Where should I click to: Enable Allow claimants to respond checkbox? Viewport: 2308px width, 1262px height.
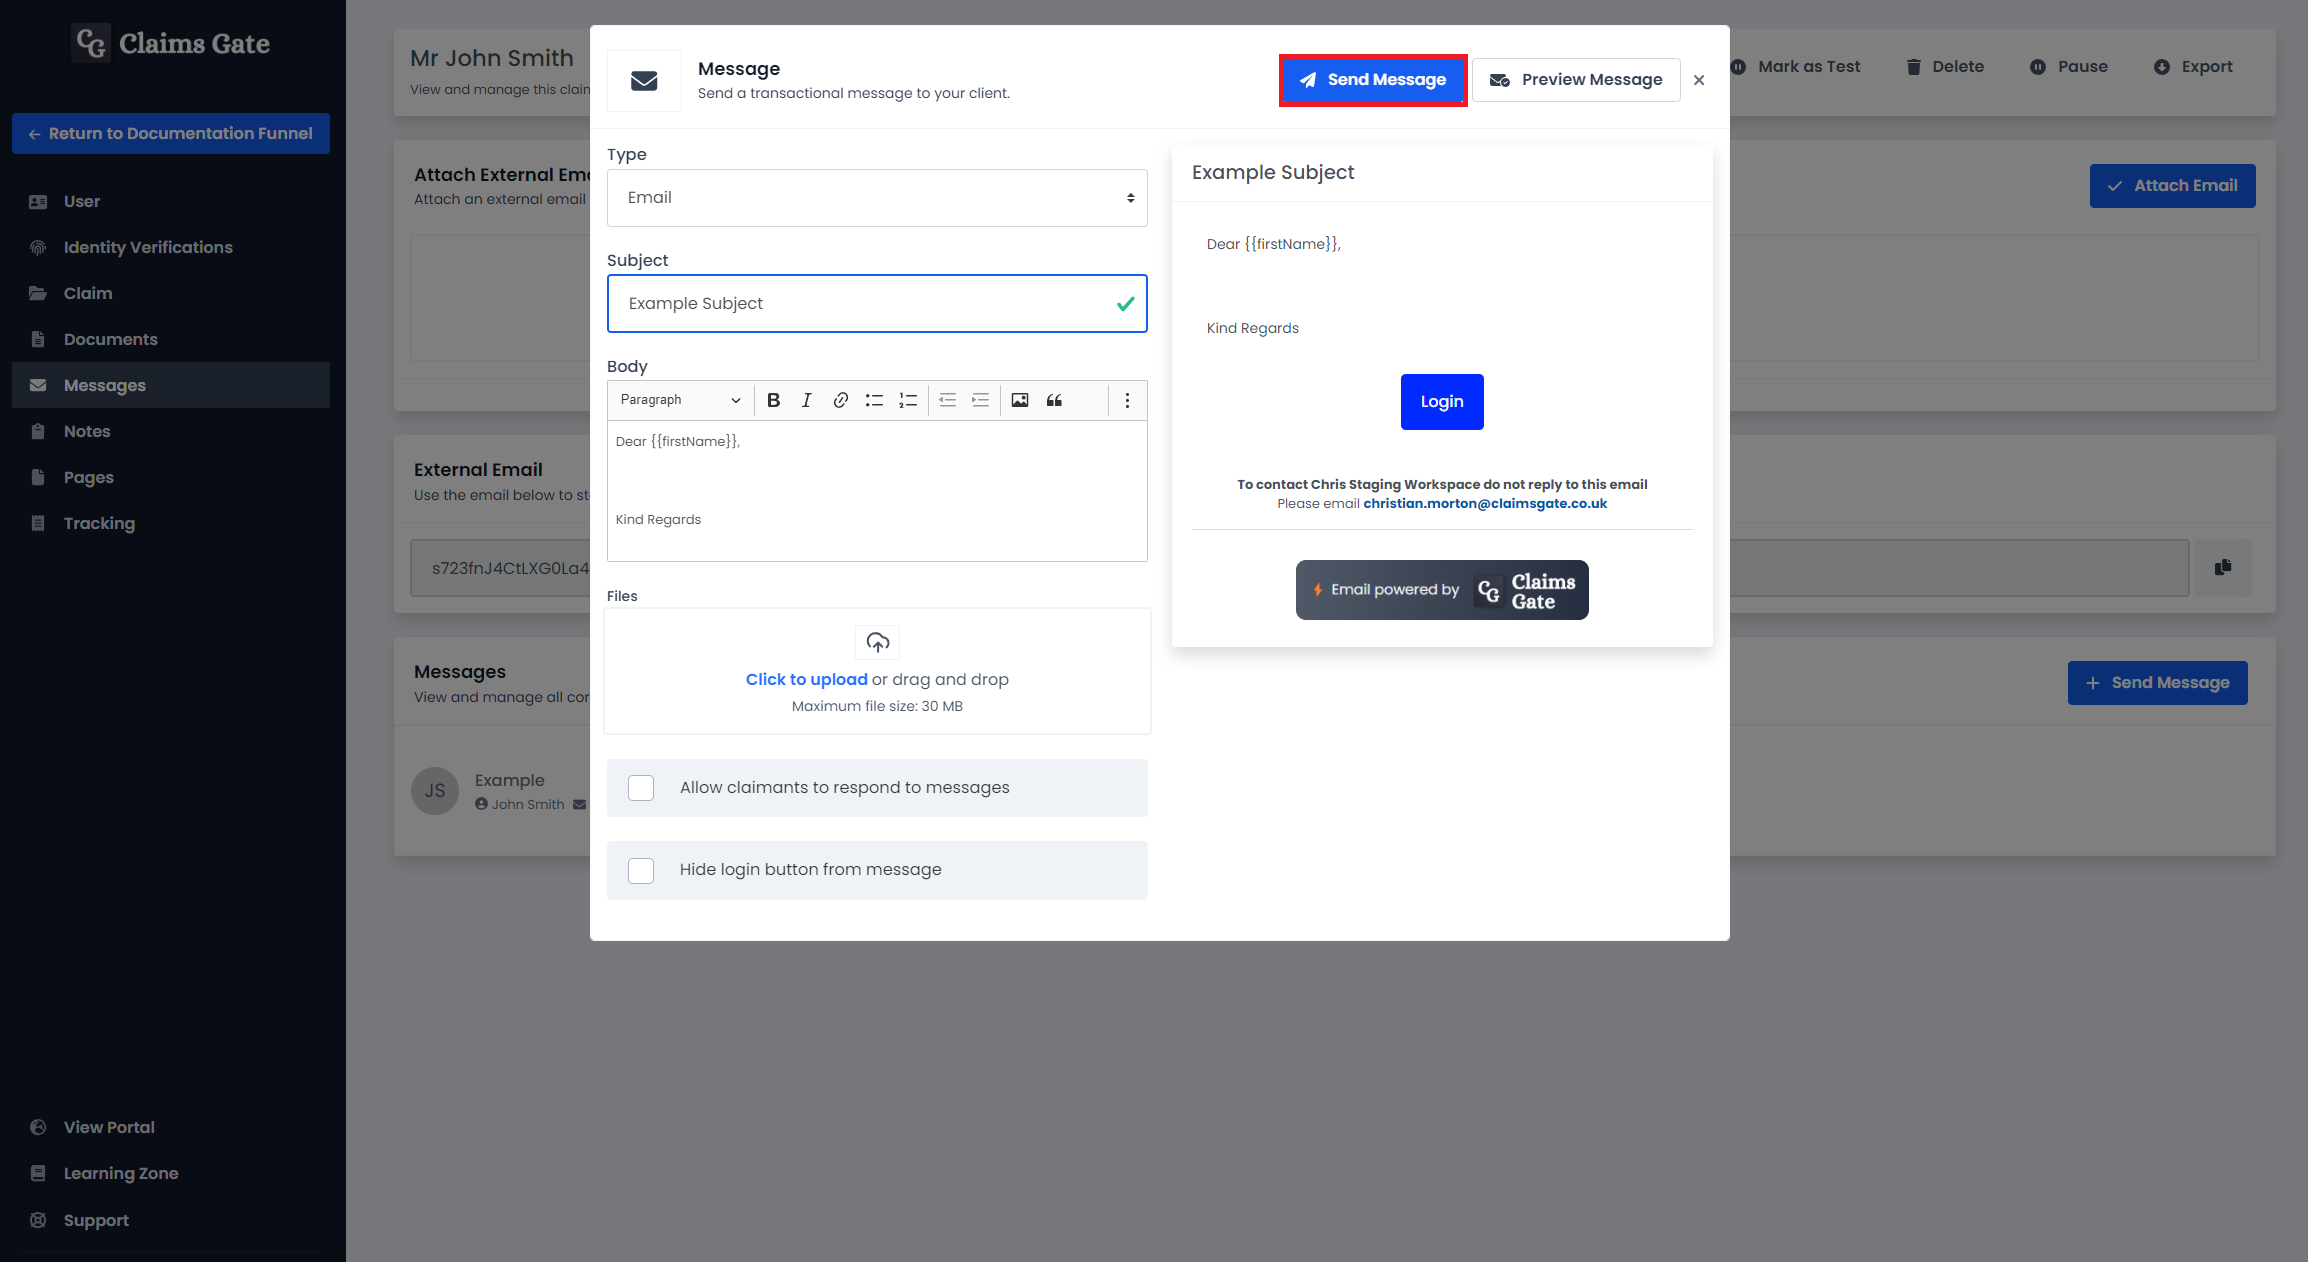click(642, 786)
